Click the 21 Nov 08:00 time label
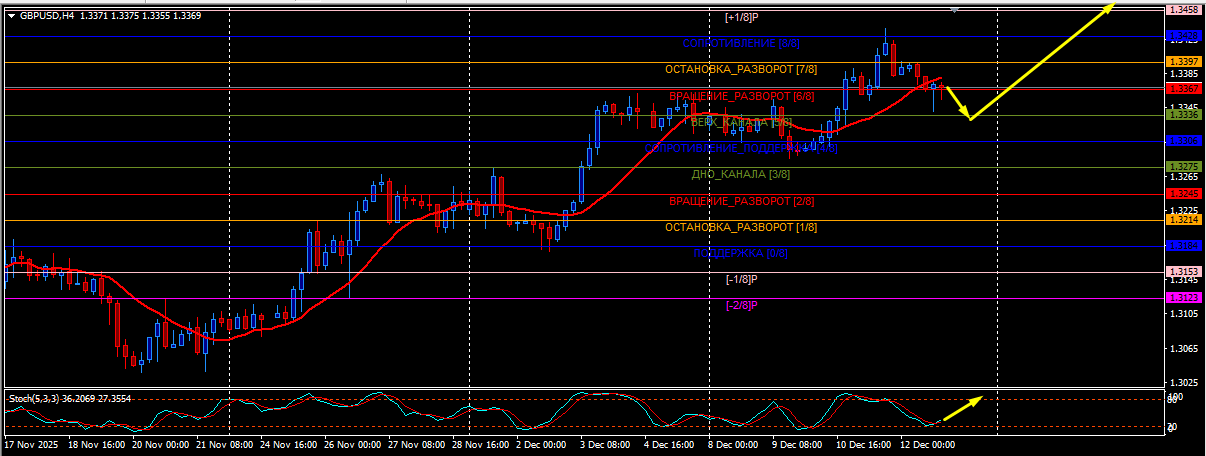The image size is (1206, 456). pyautogui.click(x=224, y=443)
